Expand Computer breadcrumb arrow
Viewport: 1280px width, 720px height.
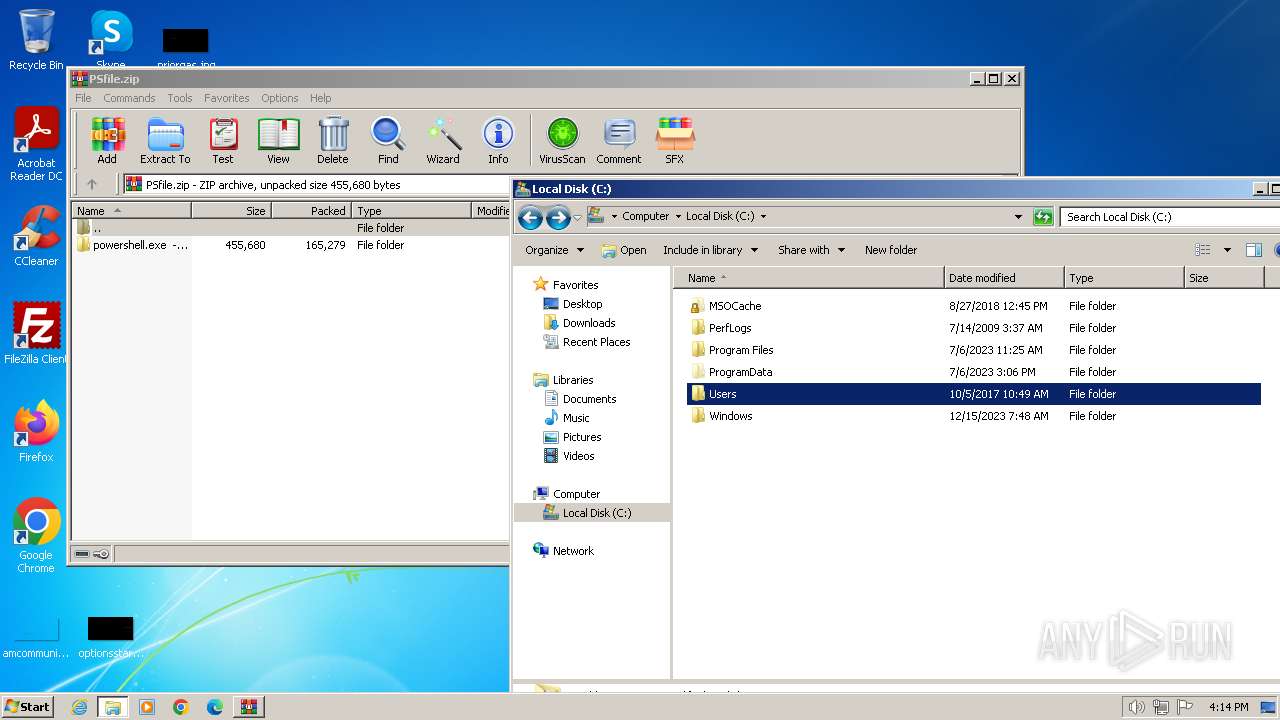coord(677,216)
